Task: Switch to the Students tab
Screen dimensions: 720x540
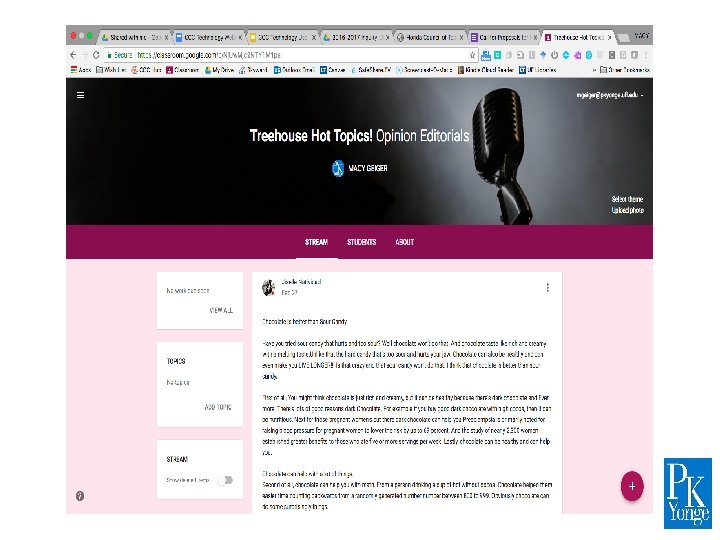Action: pyautogui.click(x=361, y=242)
